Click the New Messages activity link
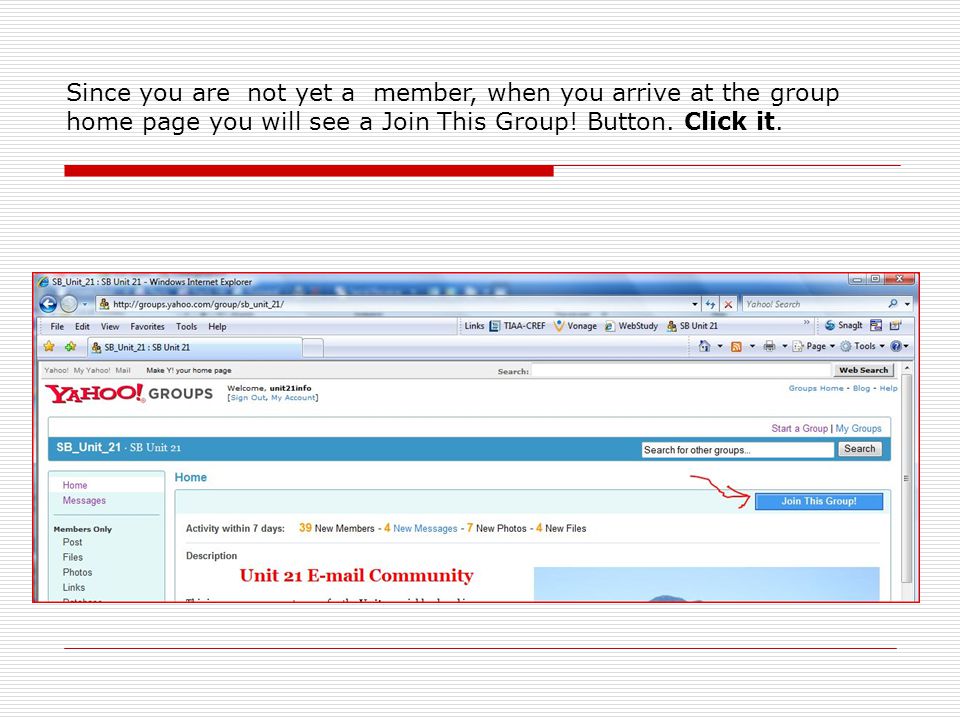This screenshot has width=960, height=720. [425, 528]
